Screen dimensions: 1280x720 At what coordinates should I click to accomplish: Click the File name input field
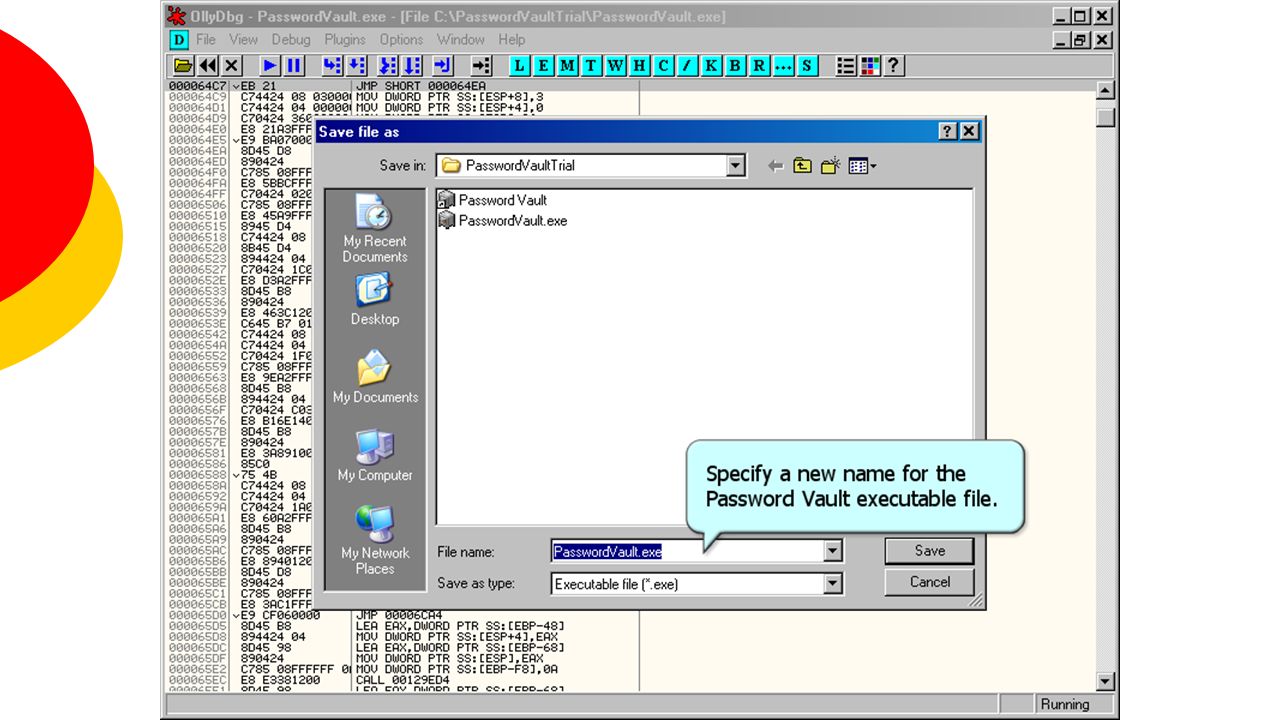[688, 551]
